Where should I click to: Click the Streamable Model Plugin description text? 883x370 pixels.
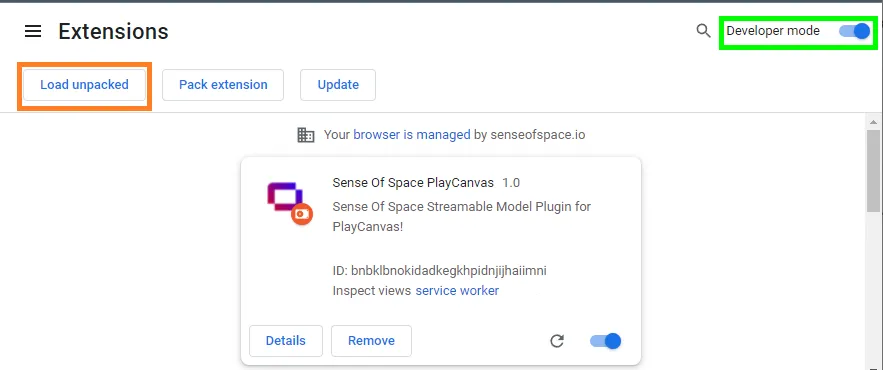[462, 217]
